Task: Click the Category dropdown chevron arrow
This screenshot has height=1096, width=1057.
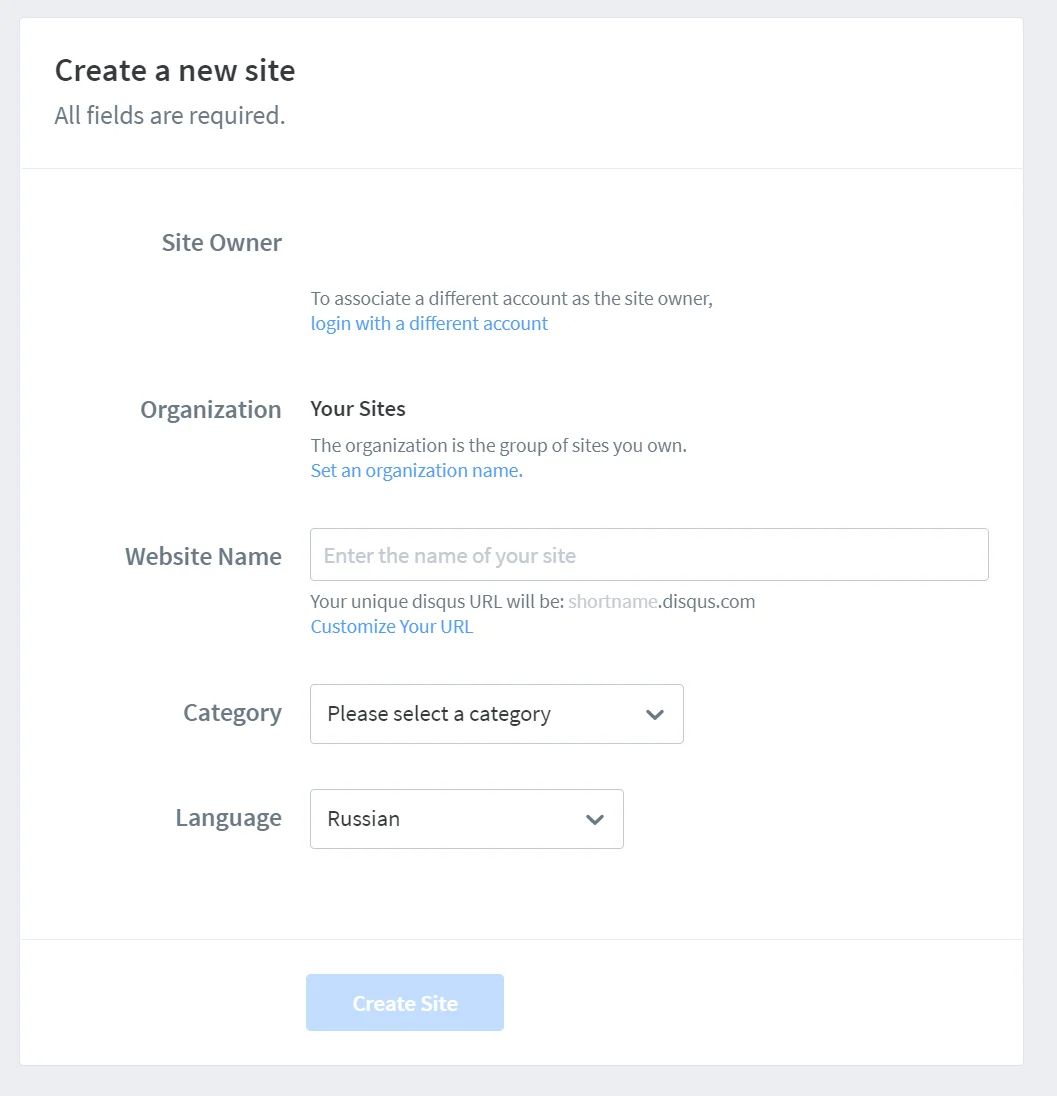Action: (655, 714)
